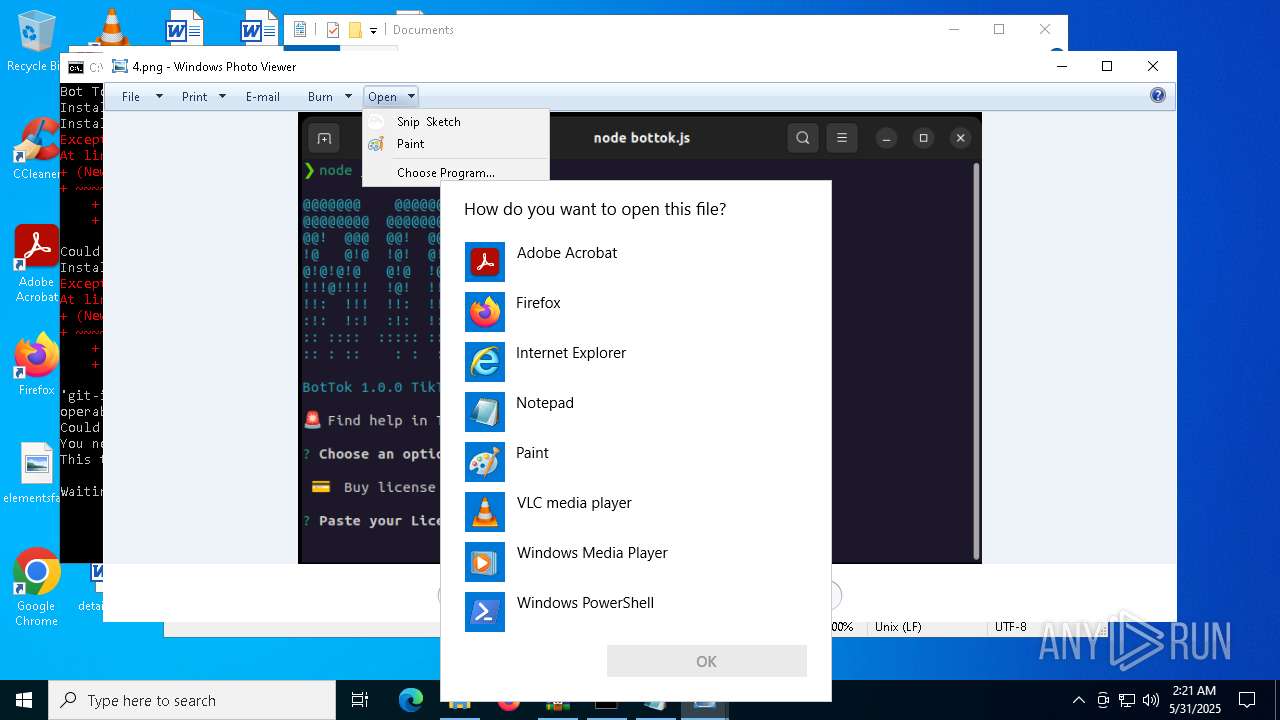Select VLC media player option
Screen dimensions: 1280x720
coord(635,512)
